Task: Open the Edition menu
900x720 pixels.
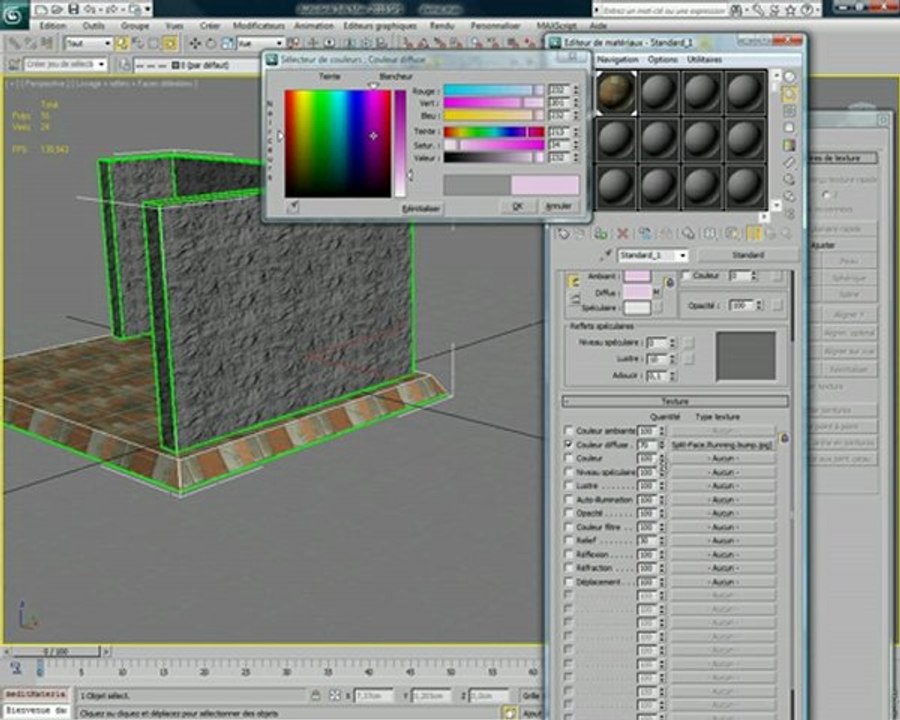Action: (x=53, y=26)
